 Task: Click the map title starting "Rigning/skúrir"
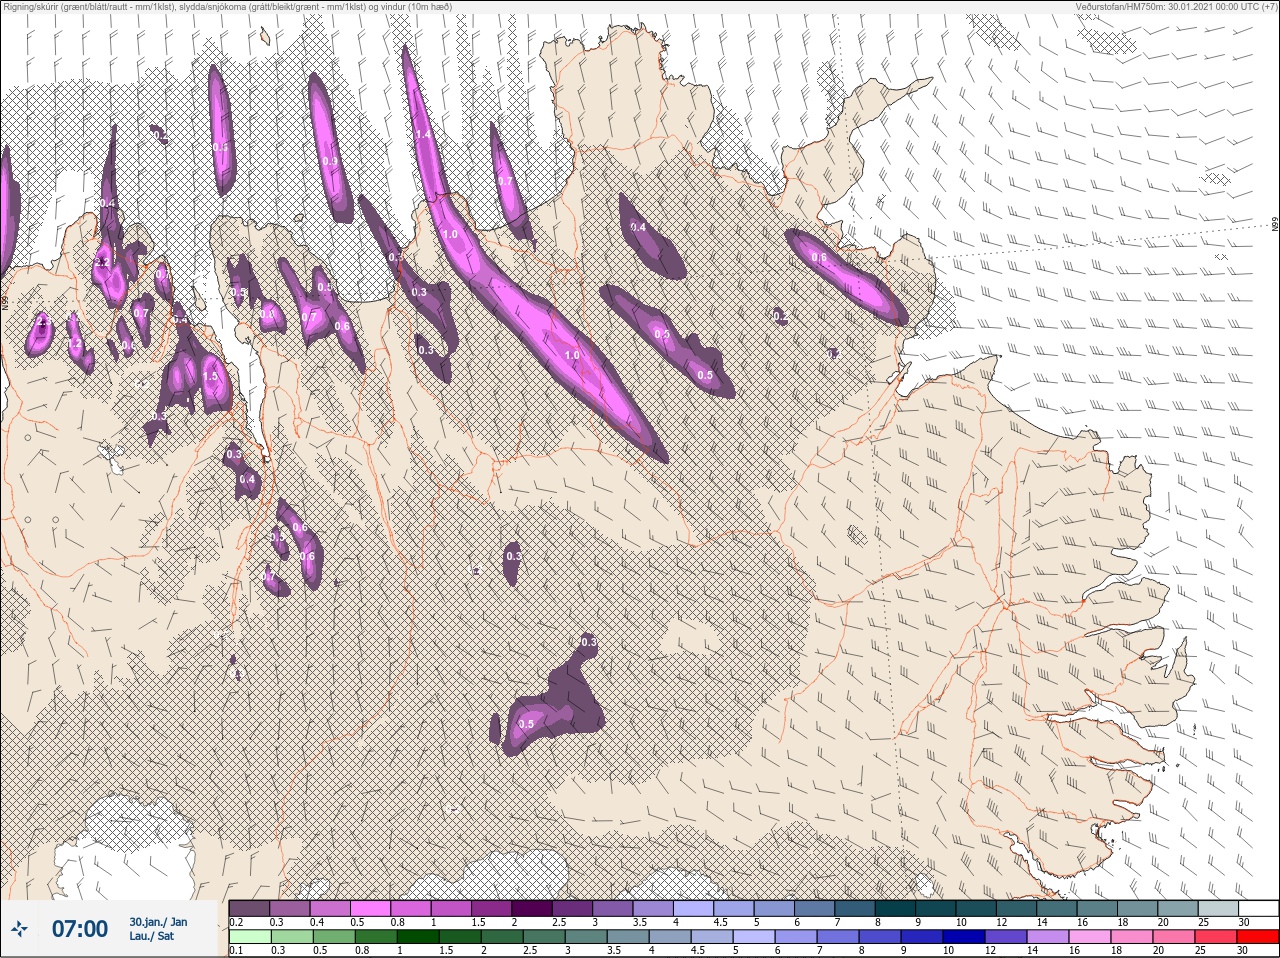(228, 7)
